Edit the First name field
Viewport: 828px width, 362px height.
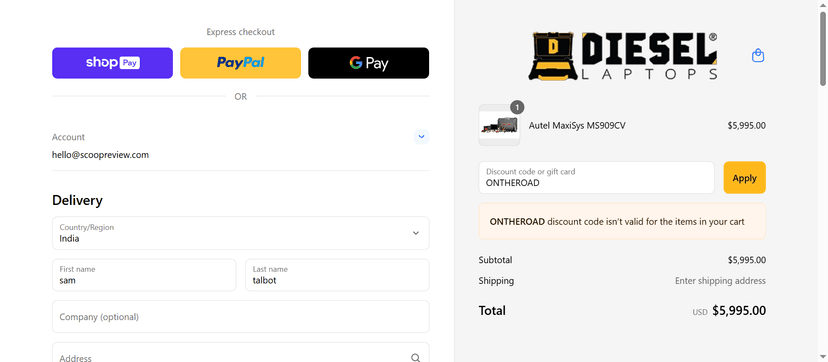(144, 275)
